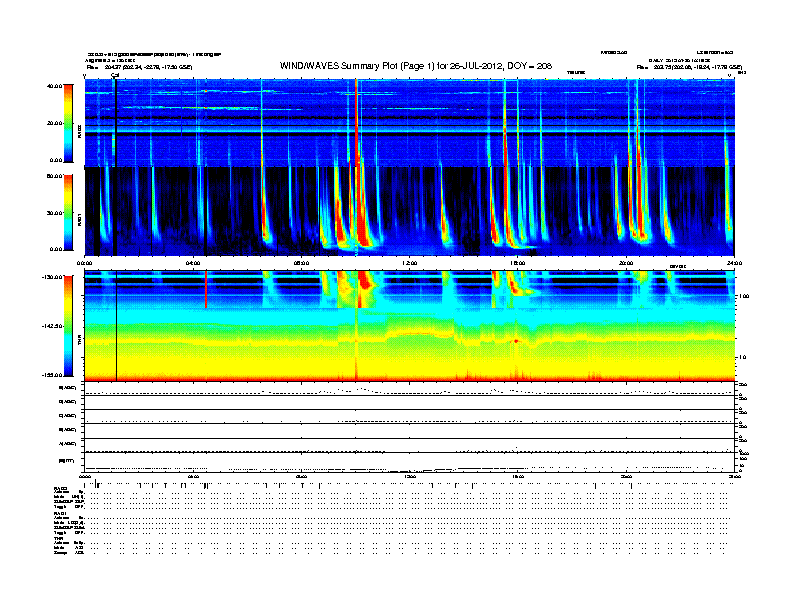Click the vertical RAD2 axis label

(x=79, y=132)
